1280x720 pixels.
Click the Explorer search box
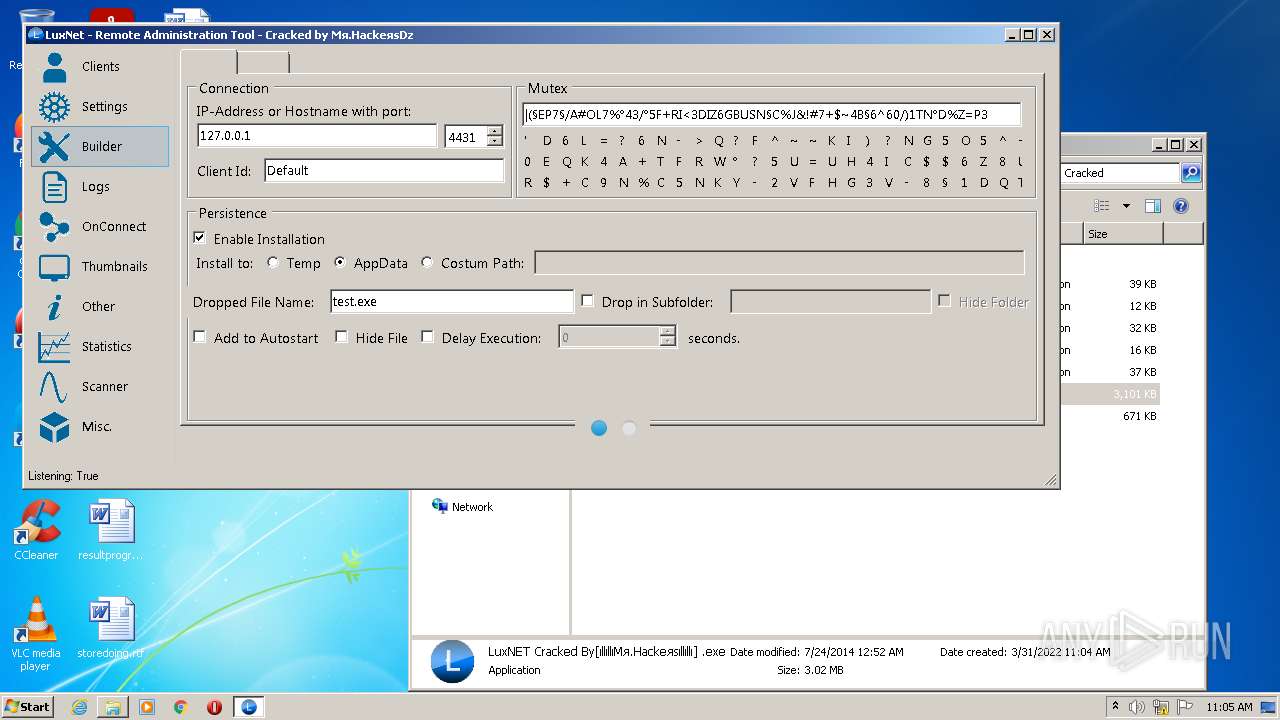tap(1120, 173)
